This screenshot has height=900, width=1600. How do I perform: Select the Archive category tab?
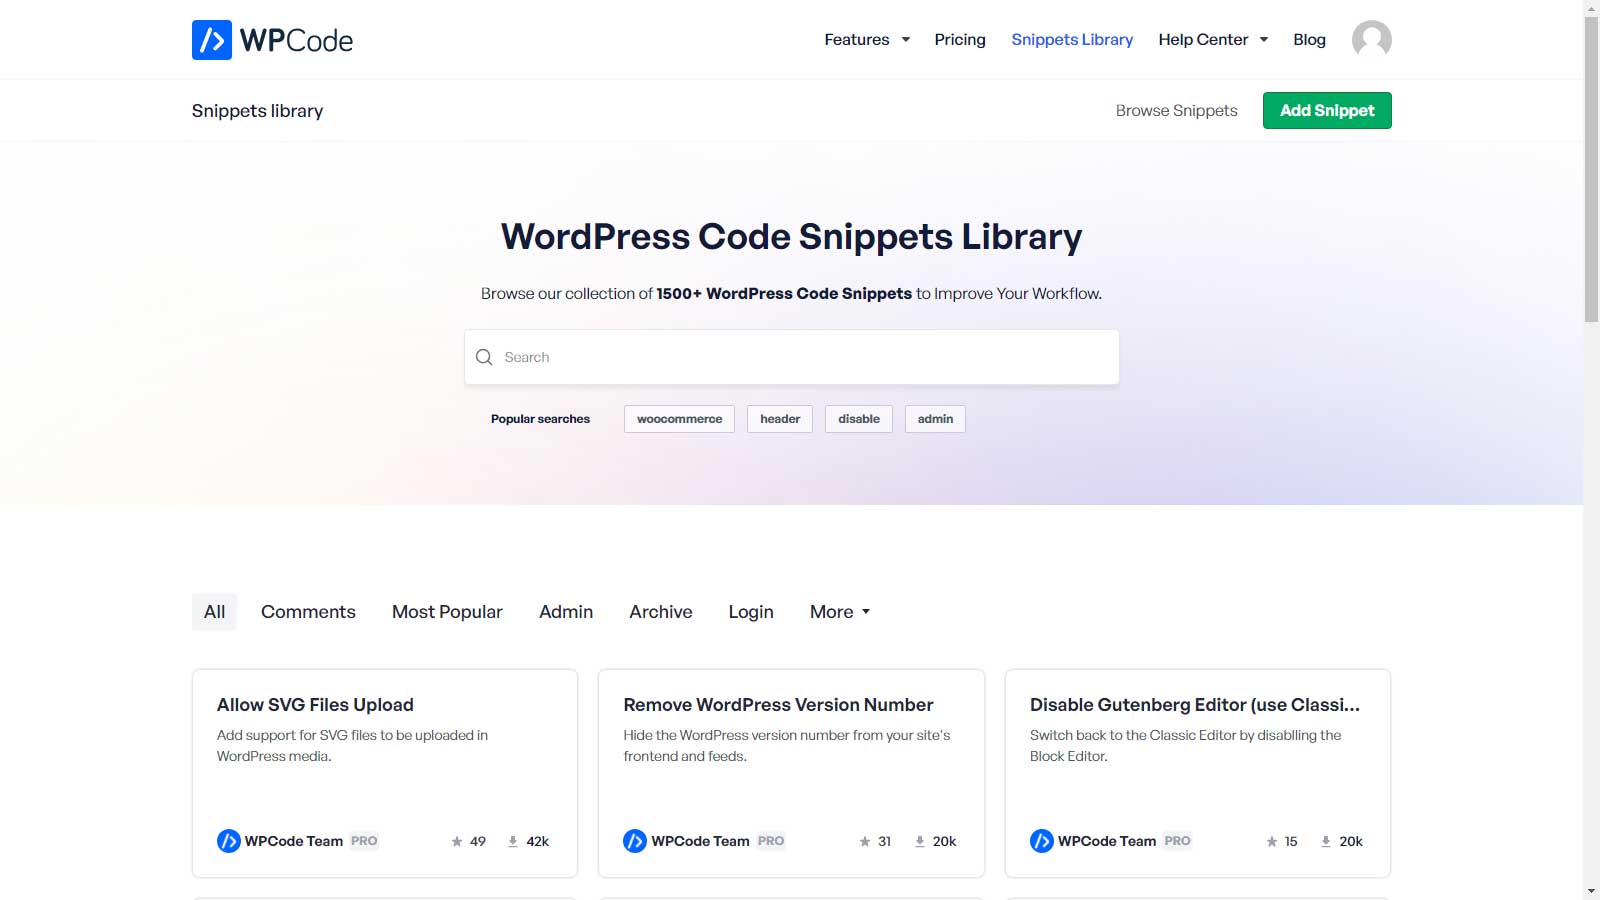coord(661,612)
